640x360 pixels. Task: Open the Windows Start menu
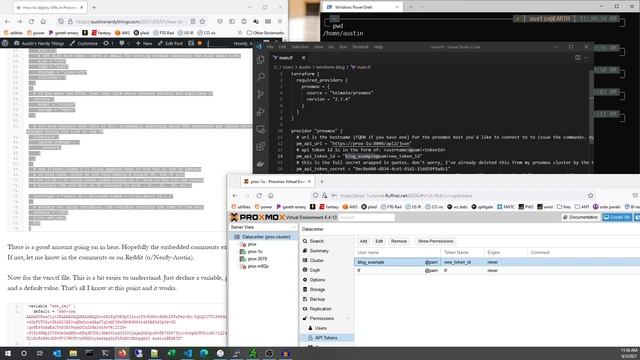coord(7,353)
